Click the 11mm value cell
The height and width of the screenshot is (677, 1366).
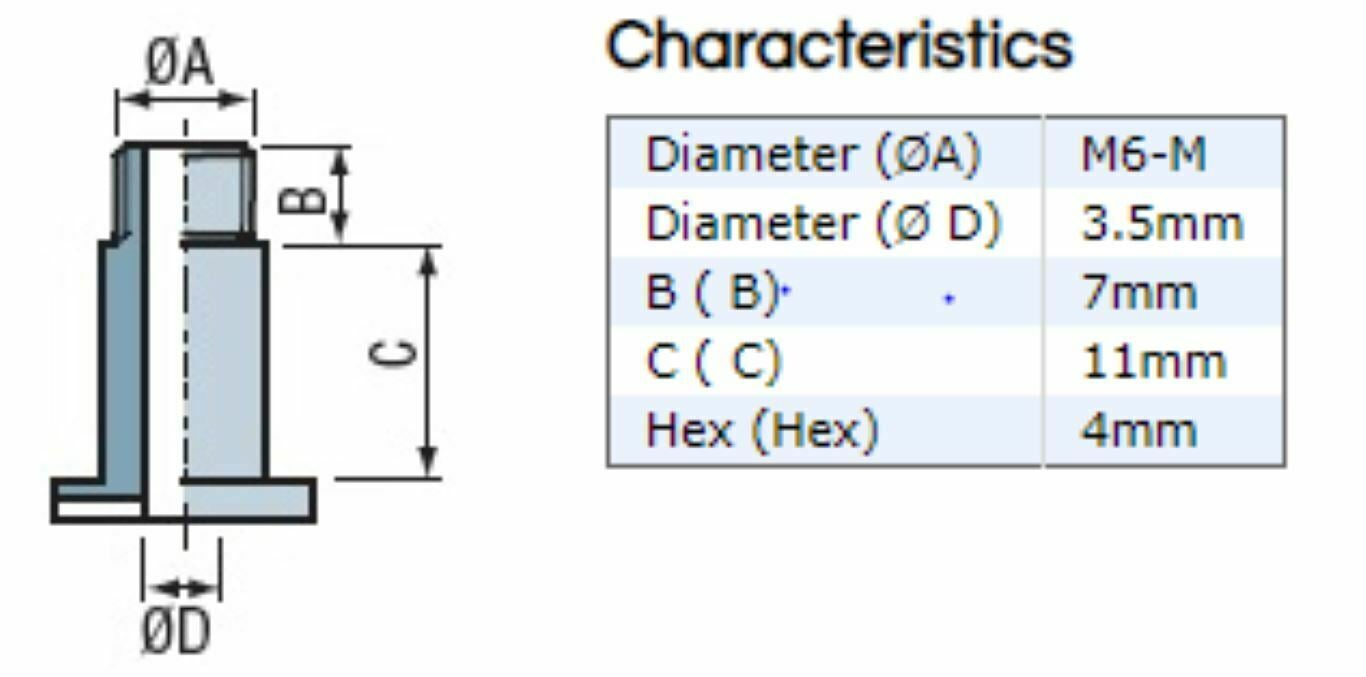click(1153, 362)
